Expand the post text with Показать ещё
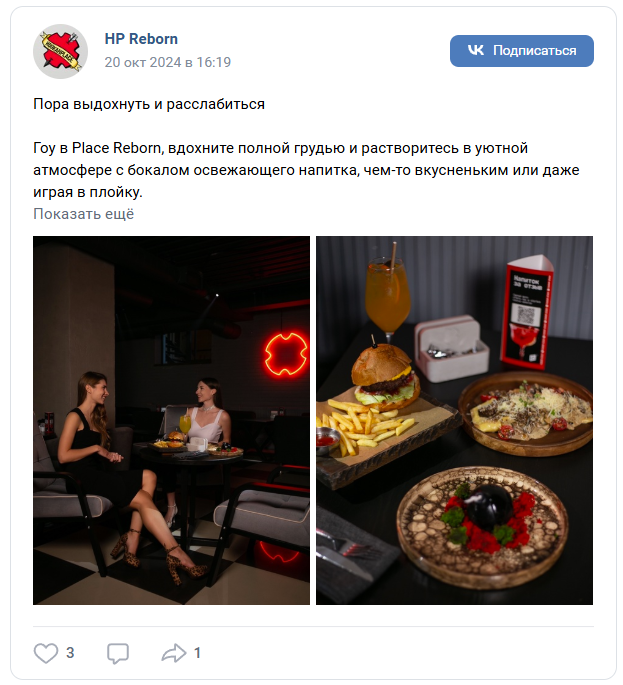The height and width of the screenshot is (685, 623). 83,214
